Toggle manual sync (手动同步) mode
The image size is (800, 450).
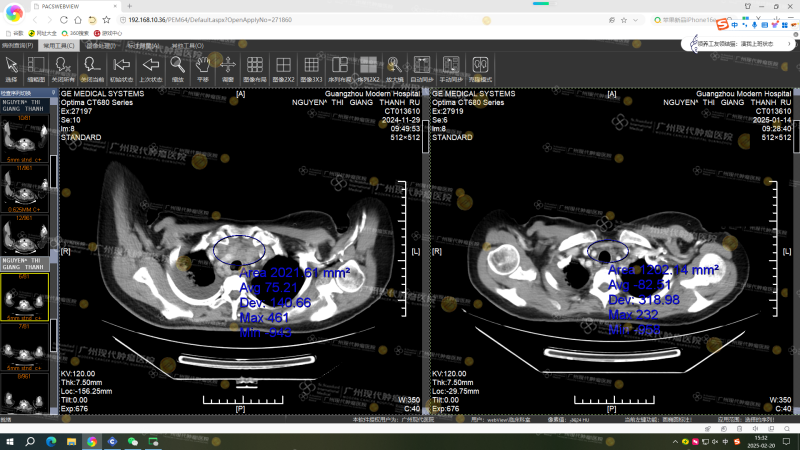pyautogui.click(x=453, y=66)
